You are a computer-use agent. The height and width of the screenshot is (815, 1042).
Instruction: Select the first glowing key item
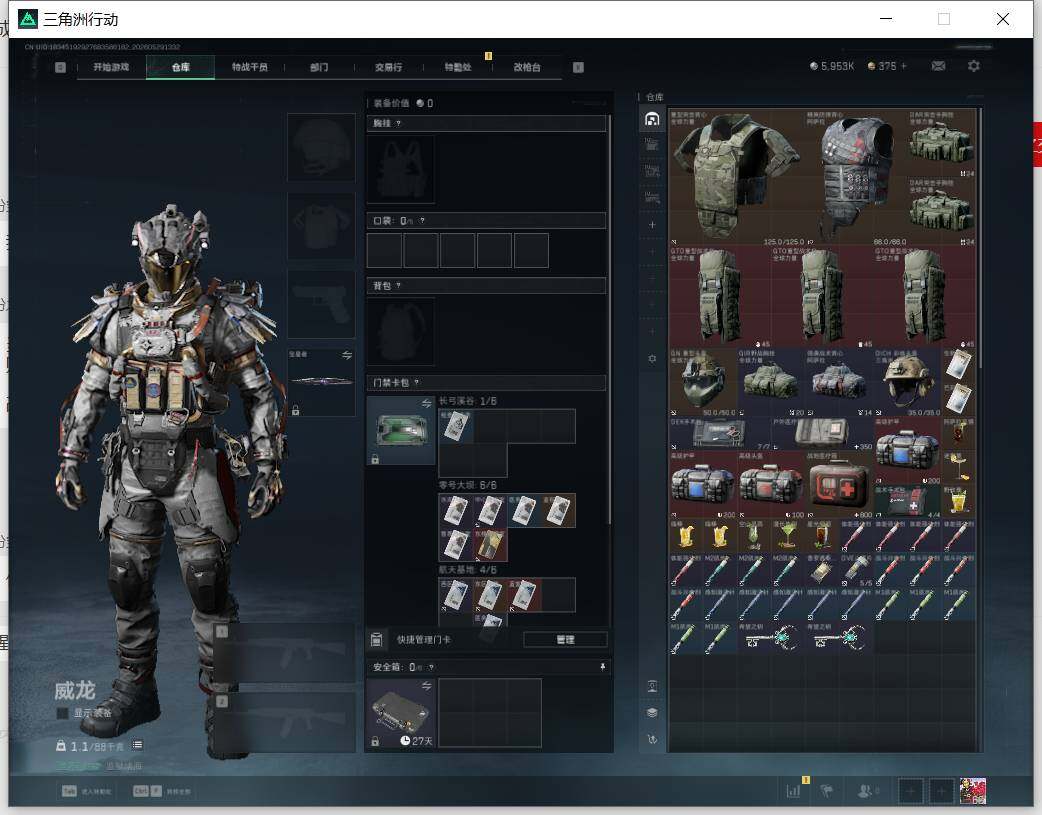[x=771, y=639]
